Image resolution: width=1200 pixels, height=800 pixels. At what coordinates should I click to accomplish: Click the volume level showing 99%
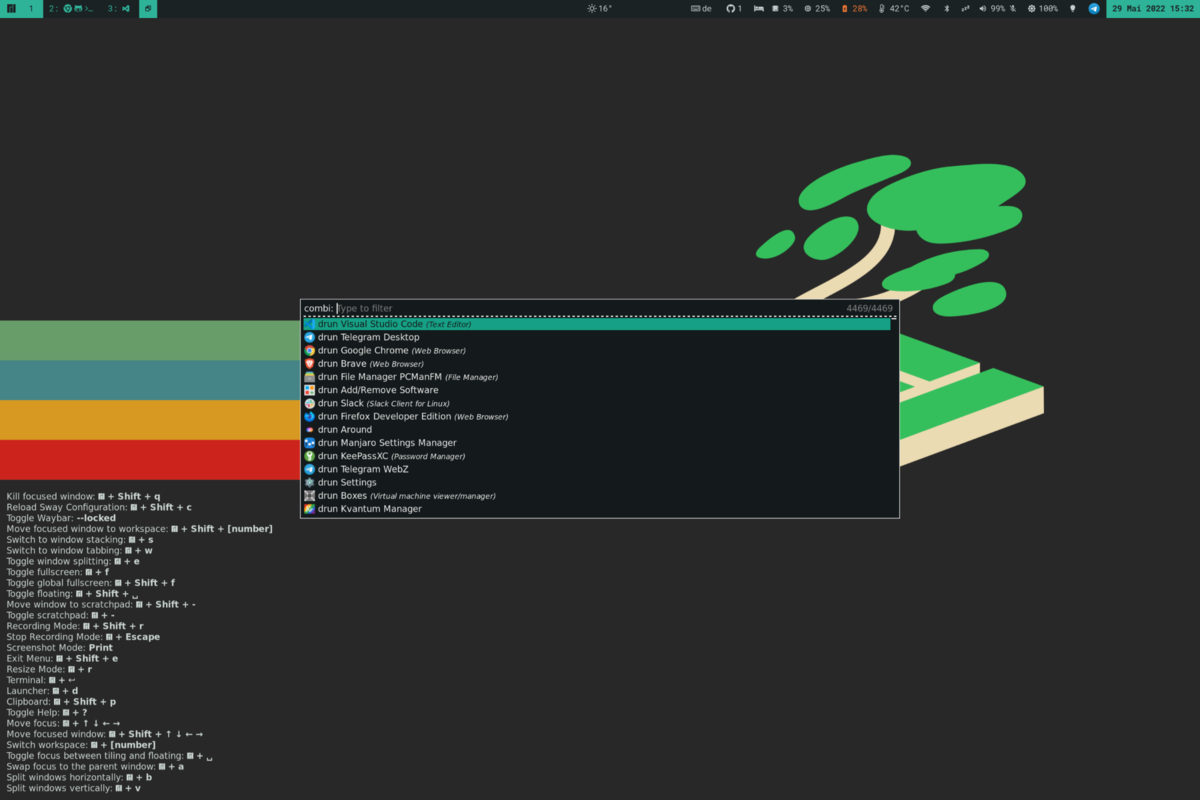[993, 8]
